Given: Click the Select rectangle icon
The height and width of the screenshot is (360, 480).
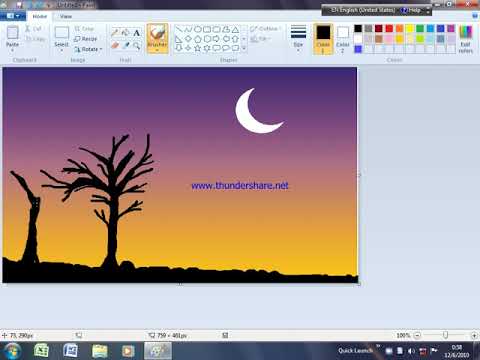Looking at the screenshot, I should point(62,33).
